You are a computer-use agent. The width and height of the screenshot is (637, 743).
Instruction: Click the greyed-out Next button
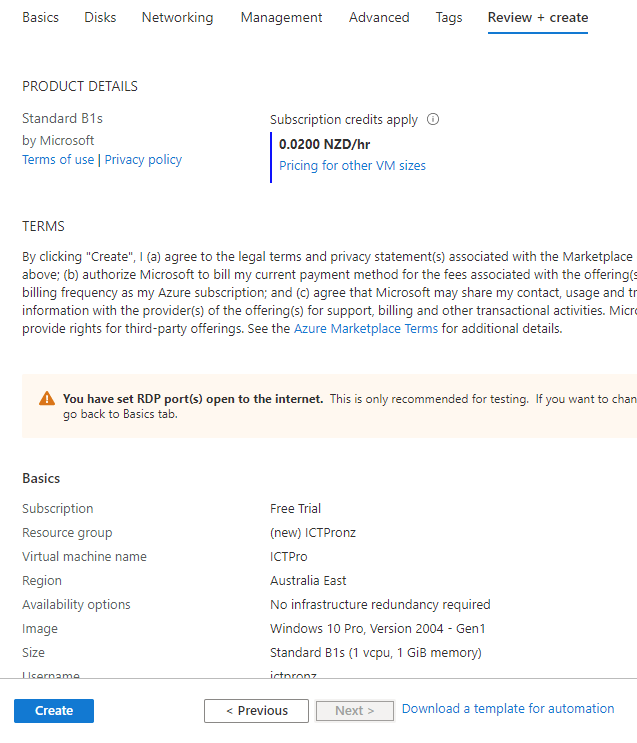click(355, 710)
